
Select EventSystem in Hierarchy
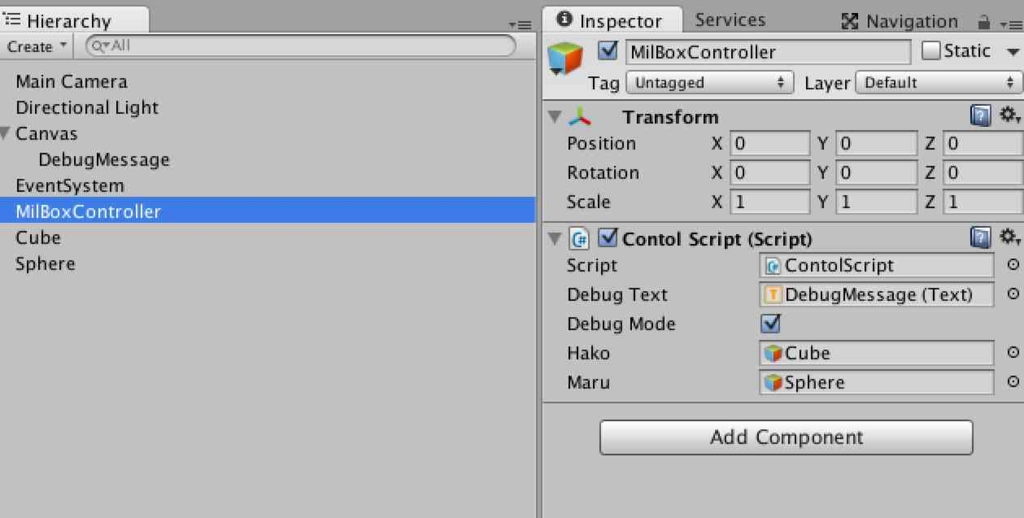click(70, 186)
